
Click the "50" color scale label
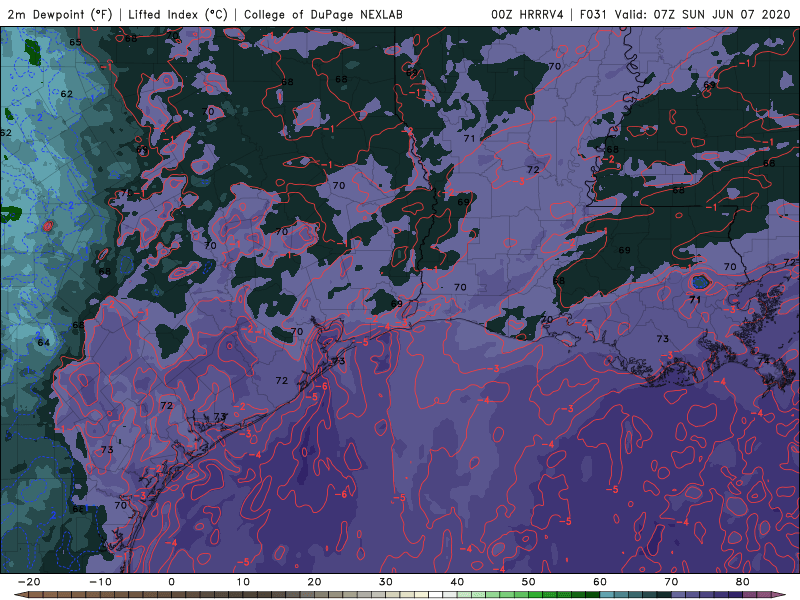pyautogui.click(x=529, y=582)
